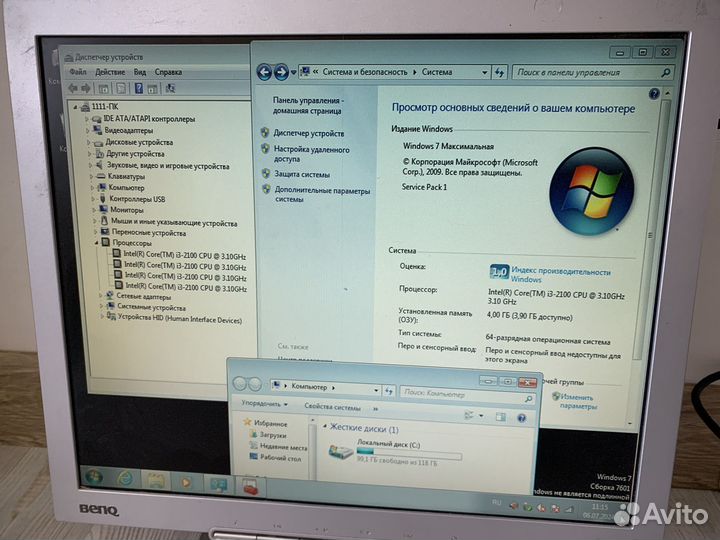Click Scan for hardware changes toolbar icon
The width and height of the screenshot is (720, 540).
tap(170, 88)
